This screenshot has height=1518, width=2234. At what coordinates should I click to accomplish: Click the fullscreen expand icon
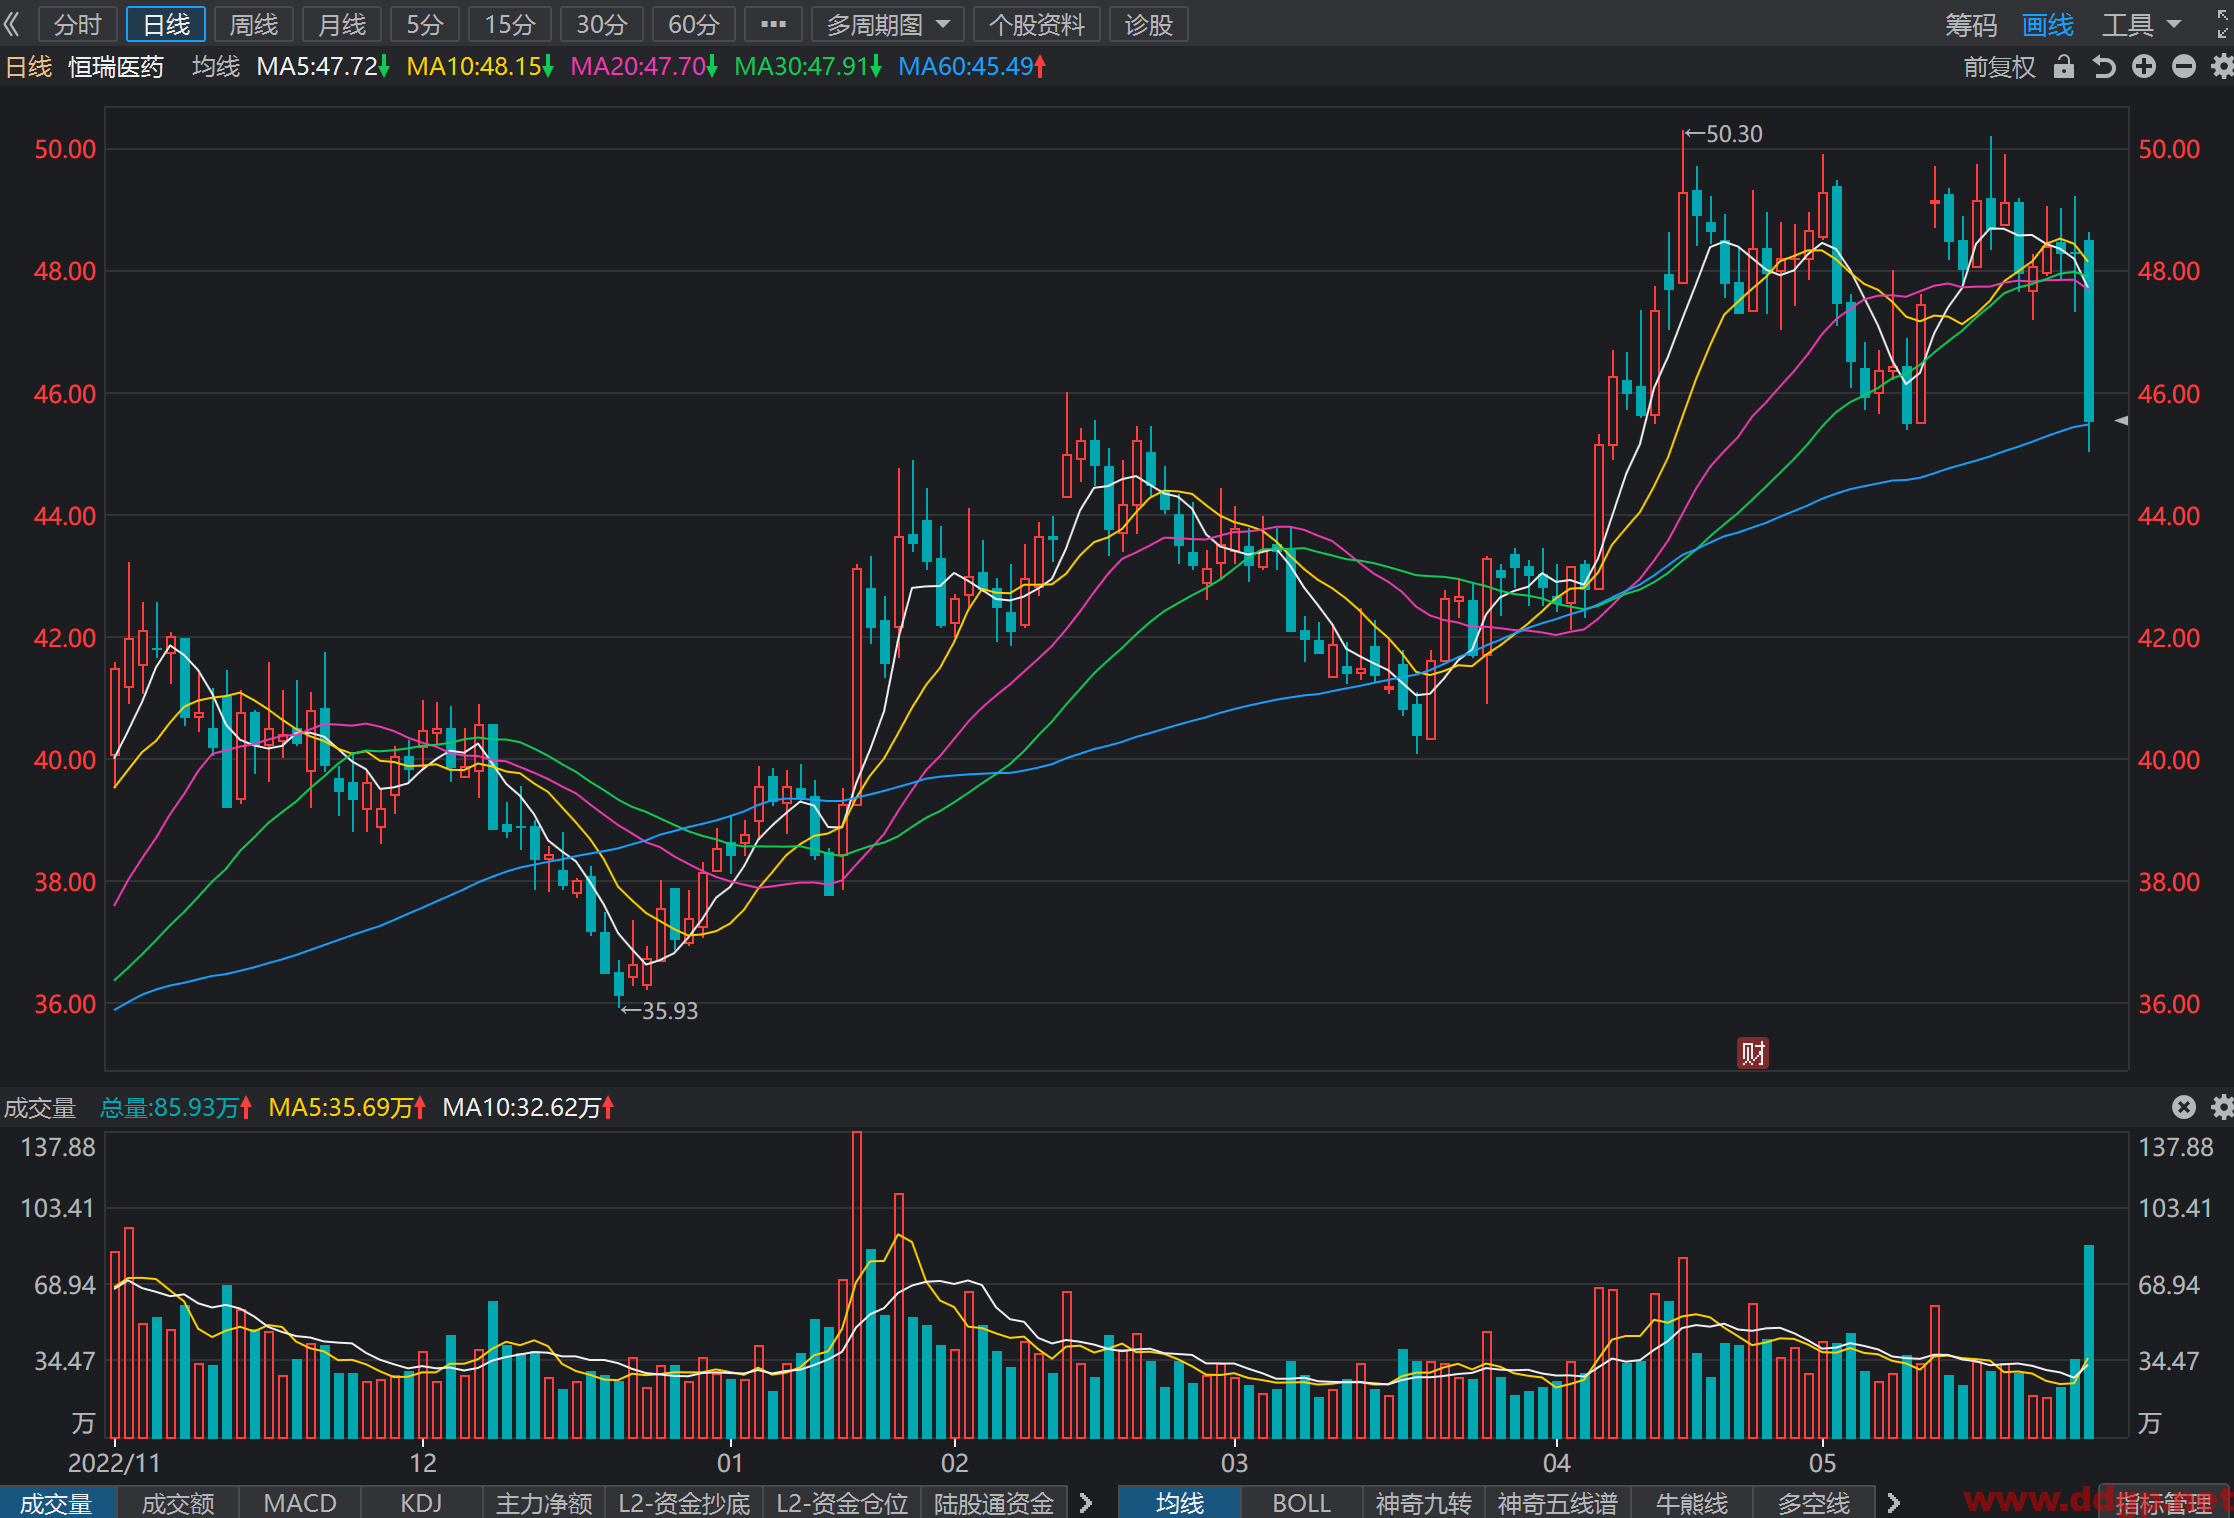(x=2222, y=24)
